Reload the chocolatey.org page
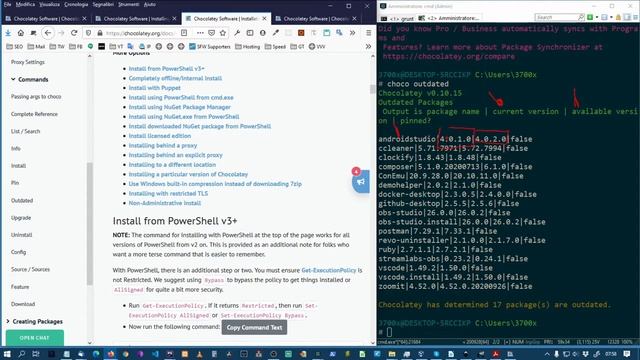Image resolution: width=640 pixels, height=360 pixels. (74, 33)
